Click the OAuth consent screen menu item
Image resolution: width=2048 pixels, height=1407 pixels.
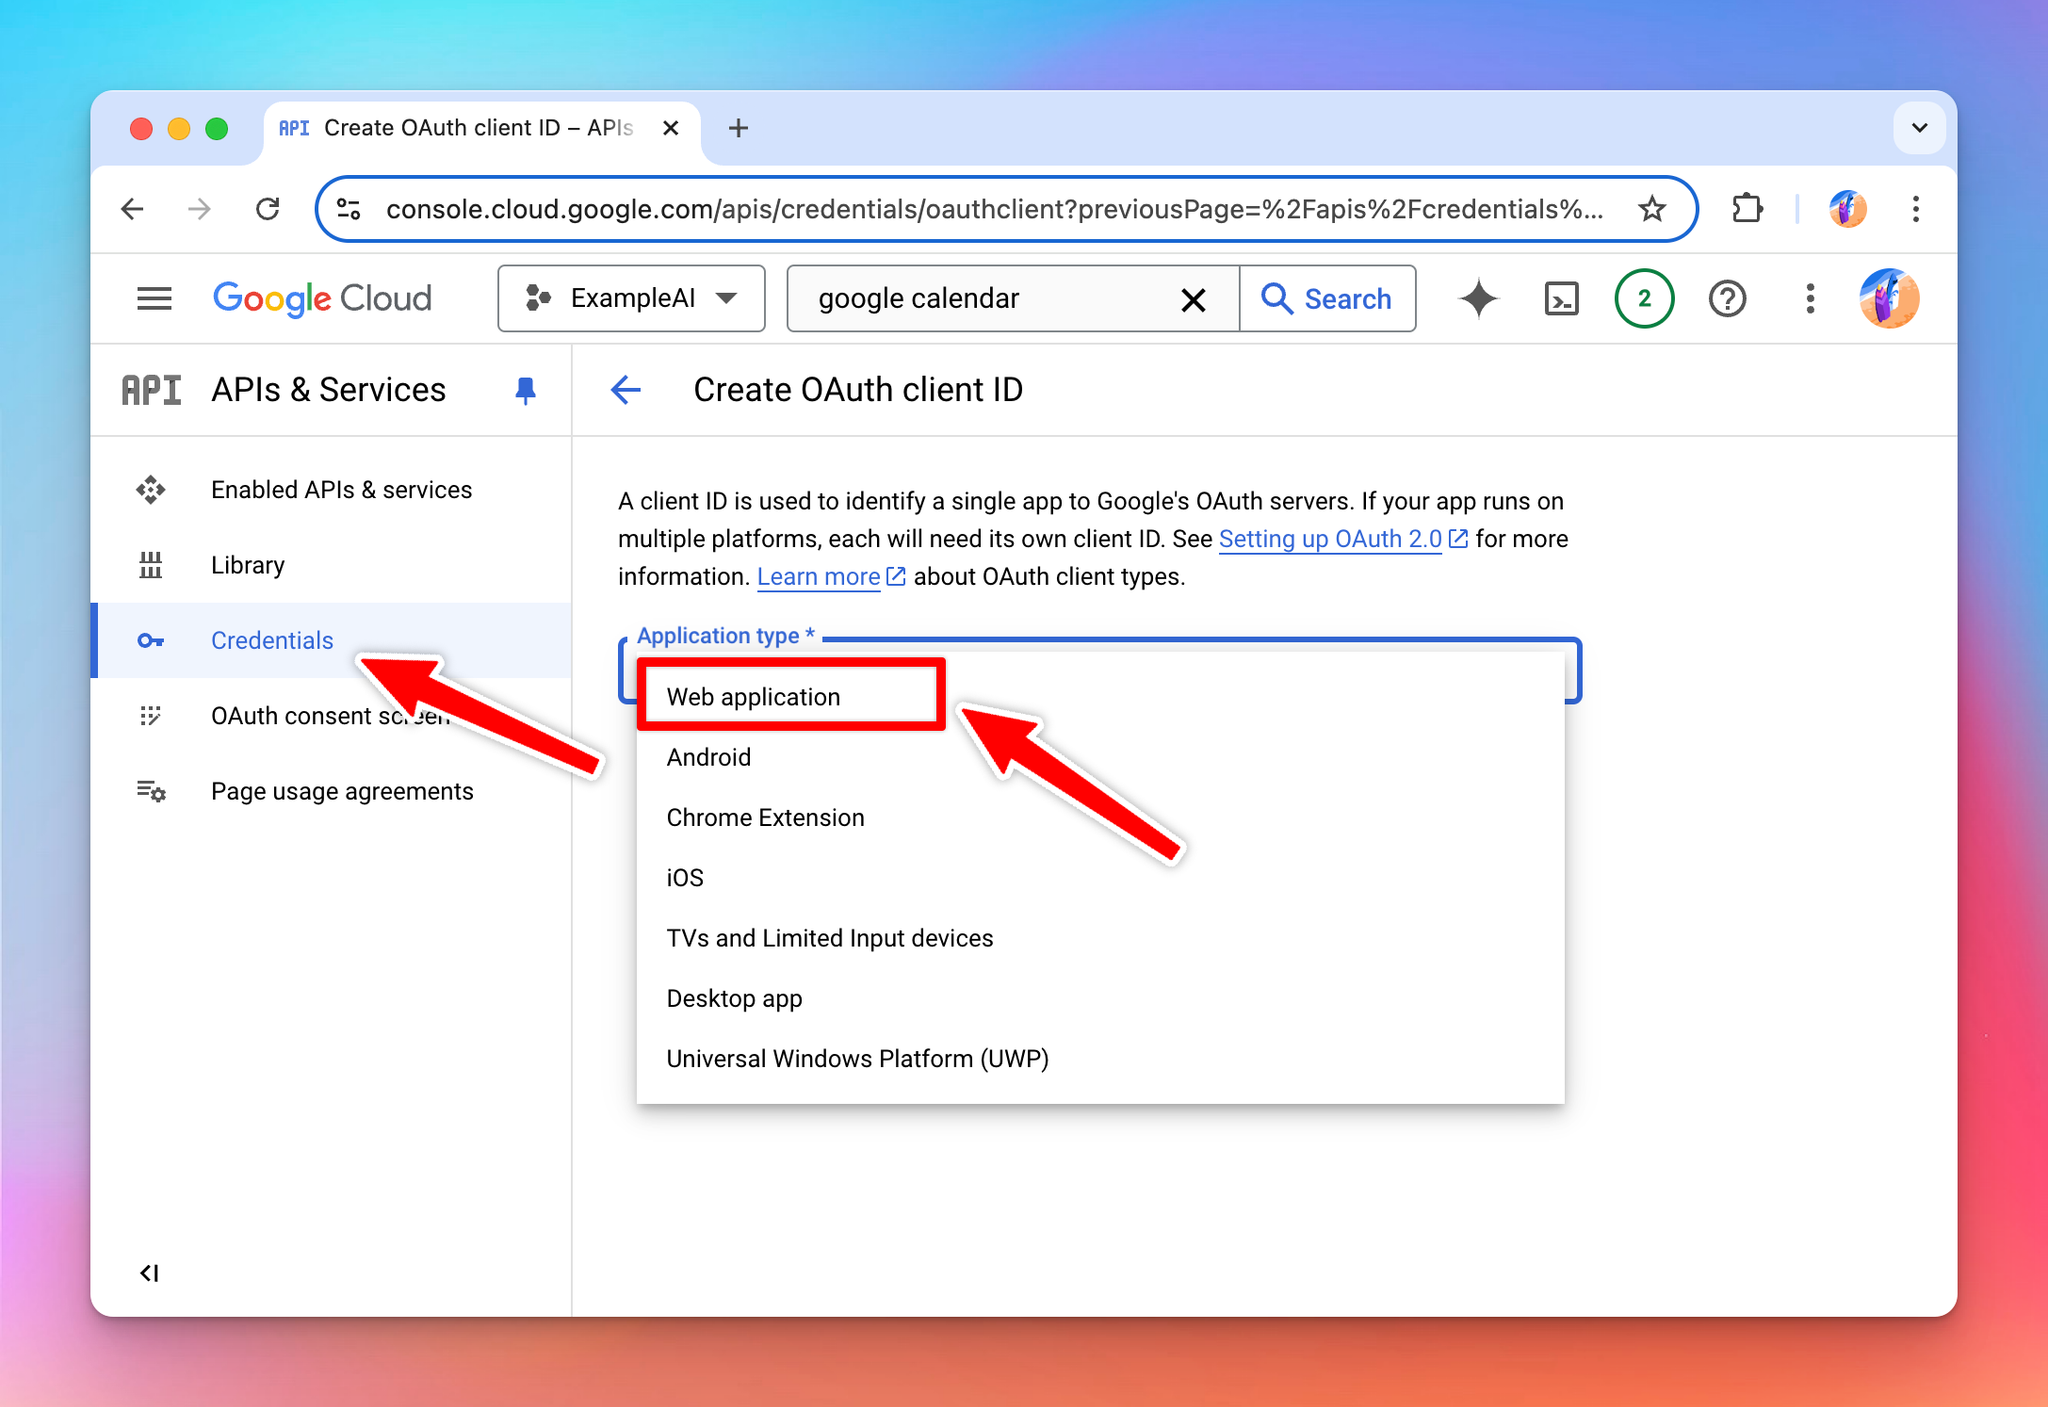(x=330, y=714)
